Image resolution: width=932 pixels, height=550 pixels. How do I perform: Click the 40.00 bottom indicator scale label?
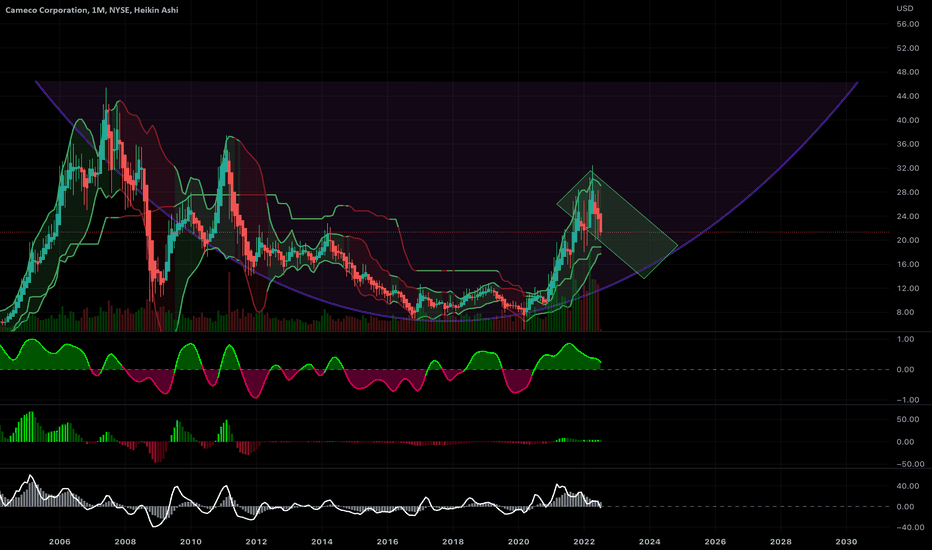pyautogui.click(x=908, y=486)
